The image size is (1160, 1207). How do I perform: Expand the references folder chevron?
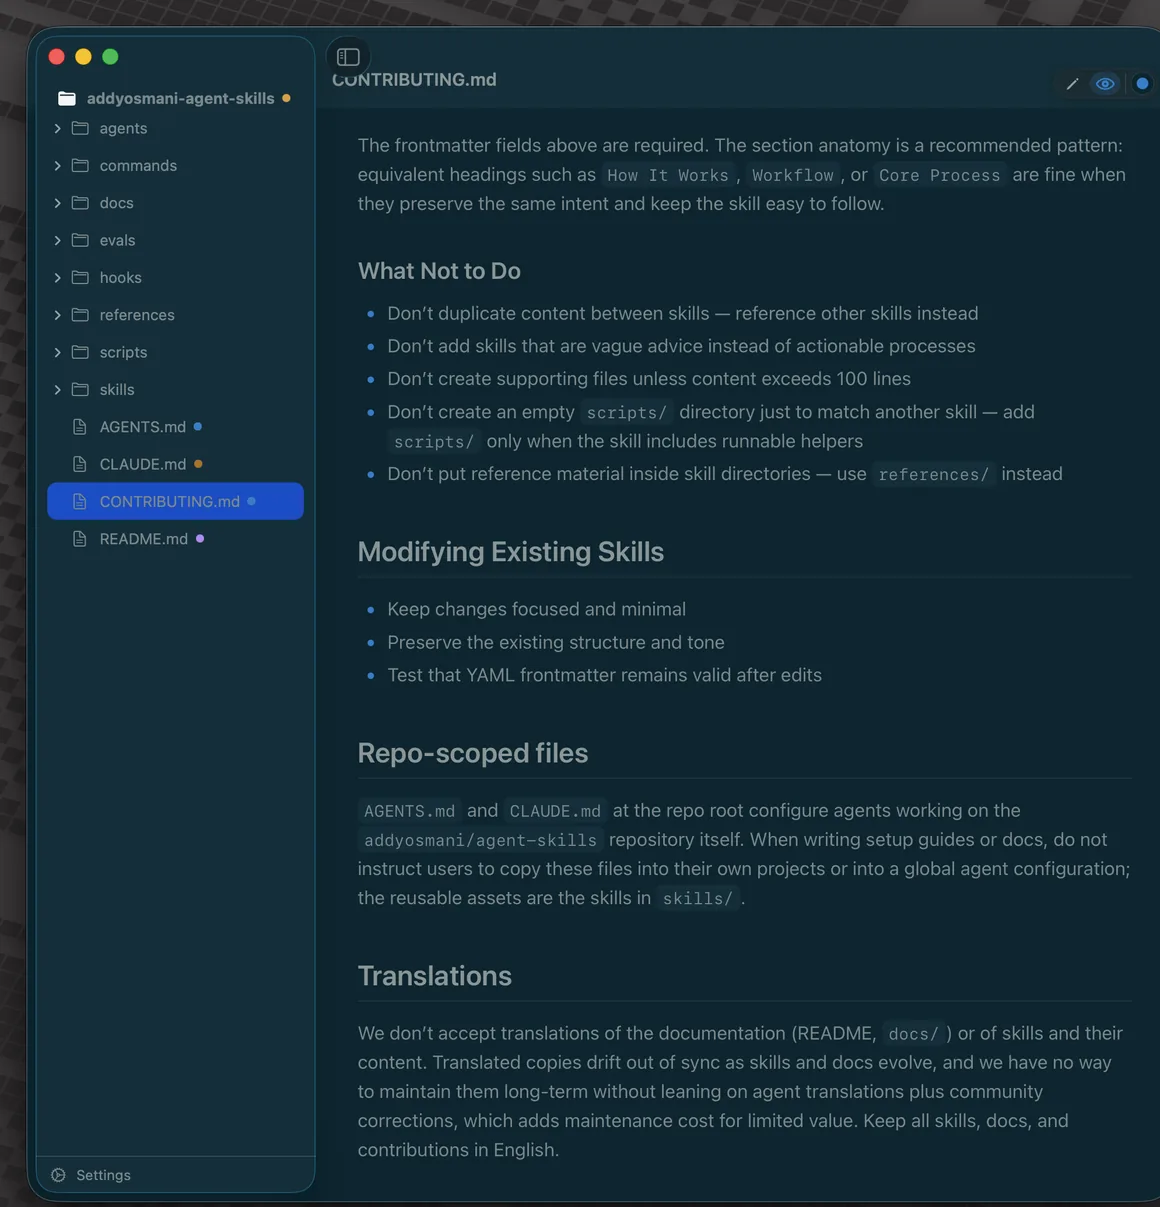coord(57,315)
